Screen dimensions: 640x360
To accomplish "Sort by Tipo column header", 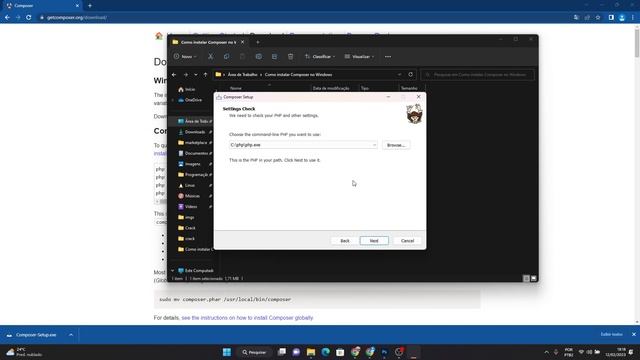I will 365,88.
